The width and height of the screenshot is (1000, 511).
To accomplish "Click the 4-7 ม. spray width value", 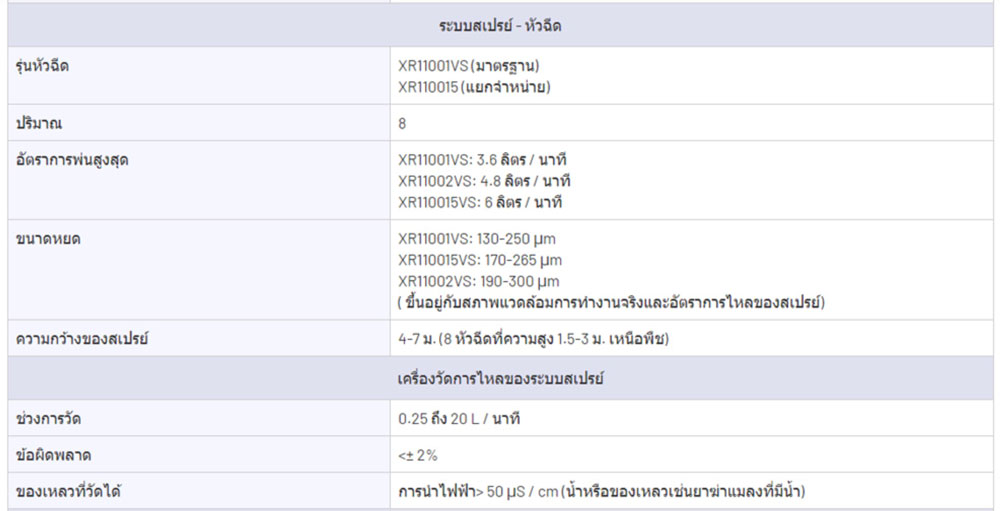I will click(417, 339).
